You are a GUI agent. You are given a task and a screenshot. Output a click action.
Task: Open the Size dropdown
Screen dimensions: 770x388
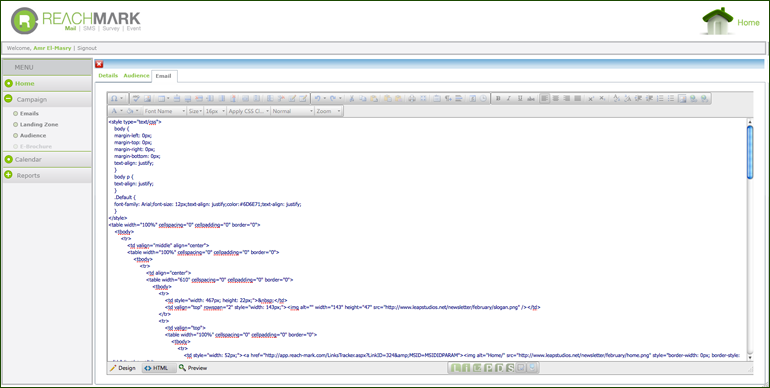point(195,111)
